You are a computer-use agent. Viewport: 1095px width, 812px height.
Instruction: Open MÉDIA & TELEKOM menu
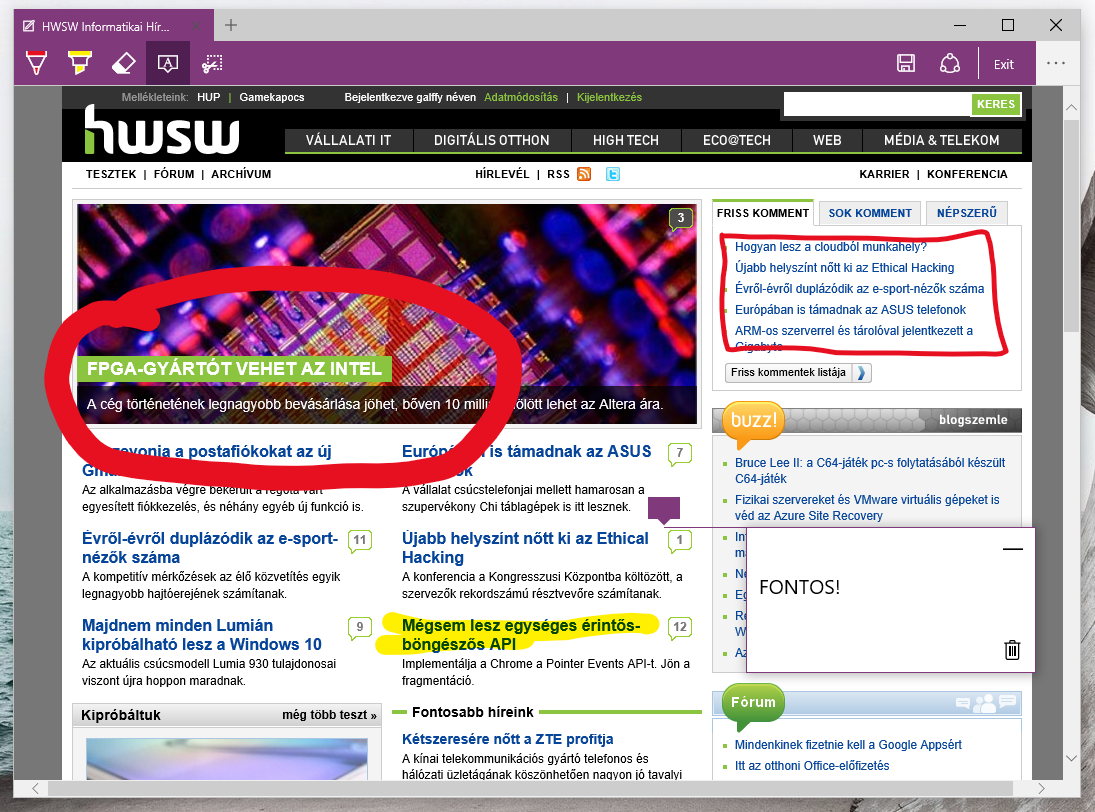pos(941,140)
